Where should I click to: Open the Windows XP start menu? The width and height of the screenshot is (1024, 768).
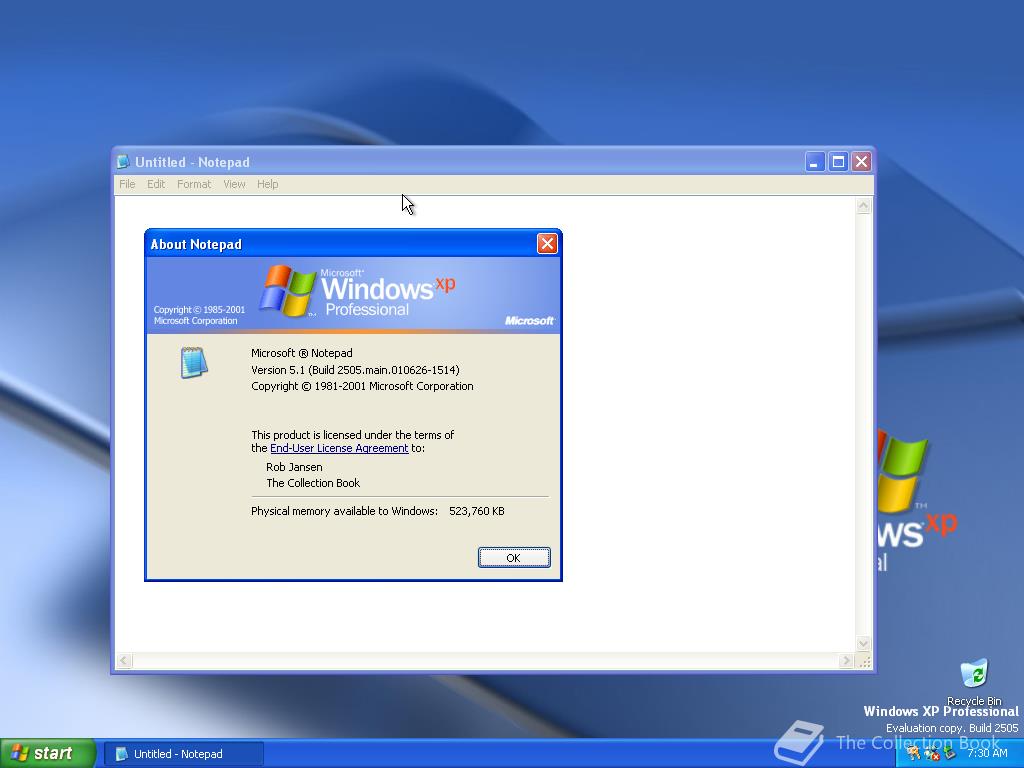pos(47,754)
